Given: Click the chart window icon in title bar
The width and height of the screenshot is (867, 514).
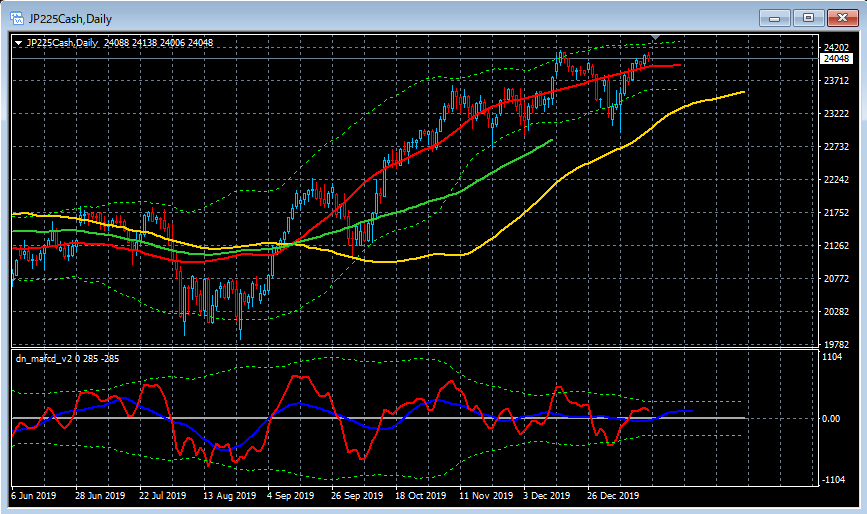Looking at the screenshot, I should click(17, 18).
